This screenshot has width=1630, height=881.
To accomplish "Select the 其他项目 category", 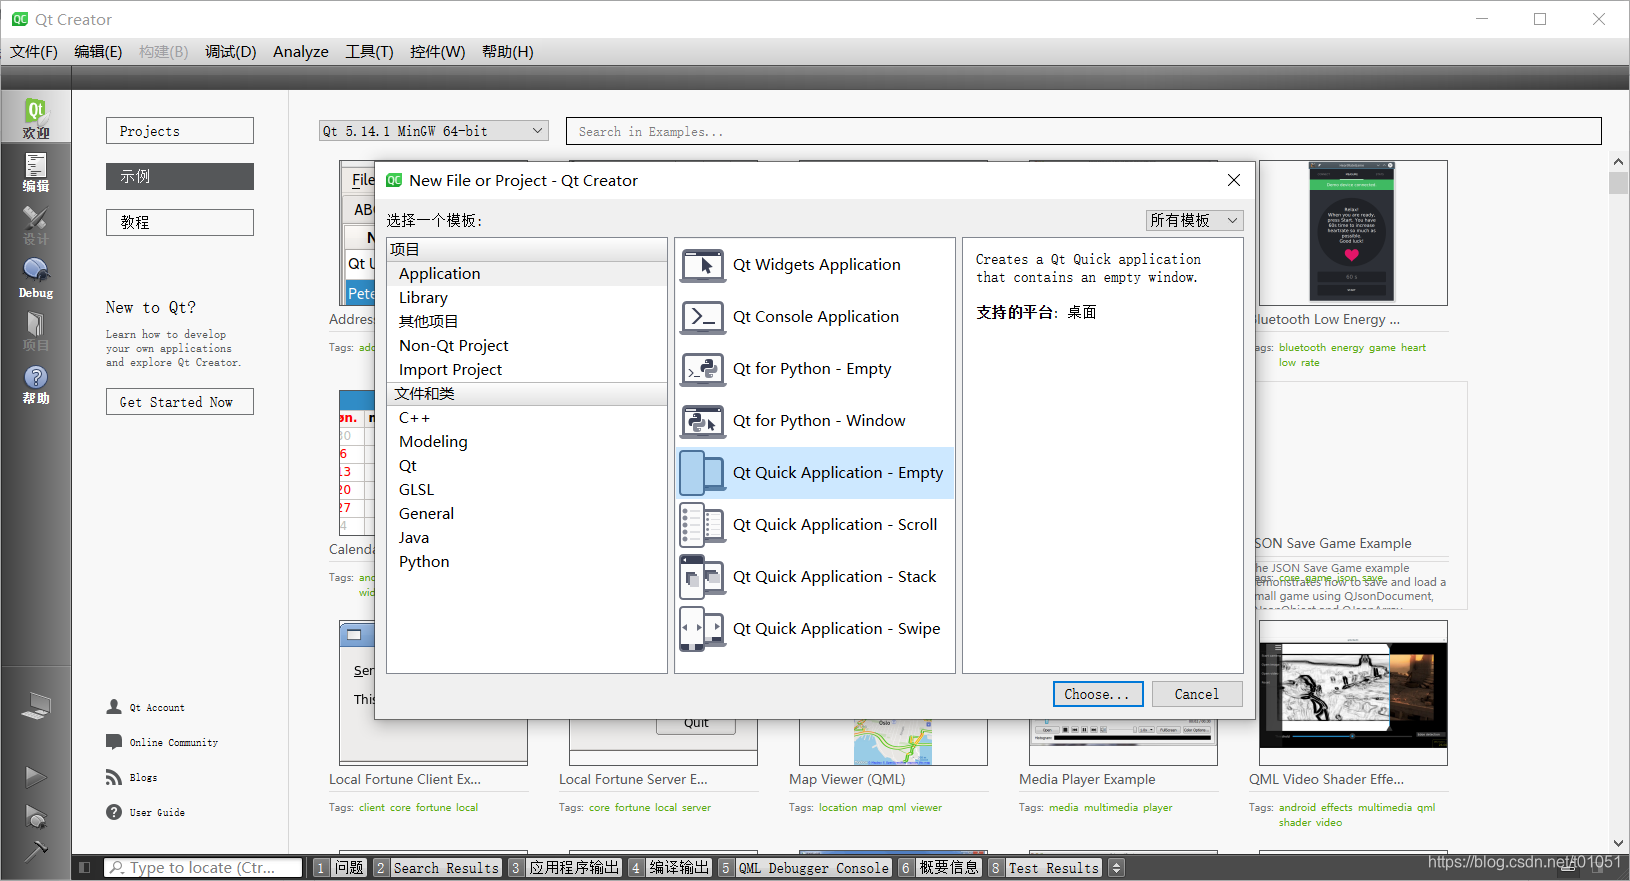I will [x=527, y=322].
